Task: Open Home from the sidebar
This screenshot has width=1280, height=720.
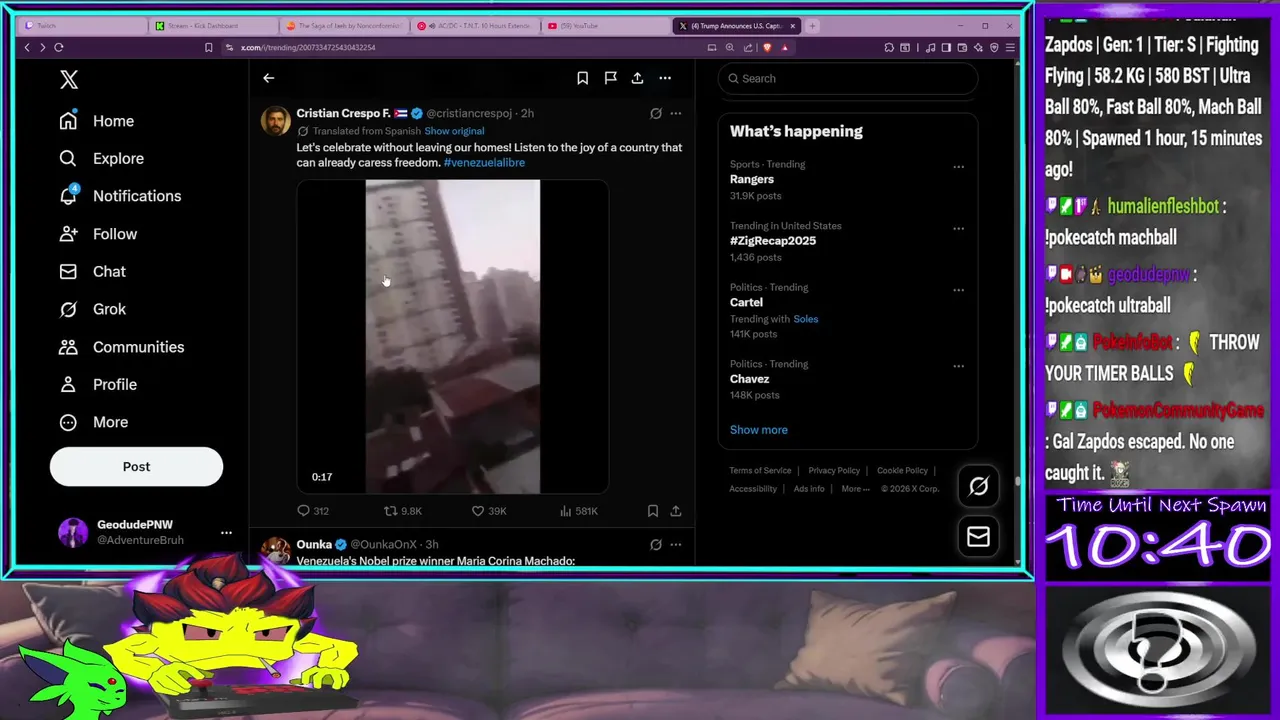Action: pyautogui.click(x=96, y=121)
